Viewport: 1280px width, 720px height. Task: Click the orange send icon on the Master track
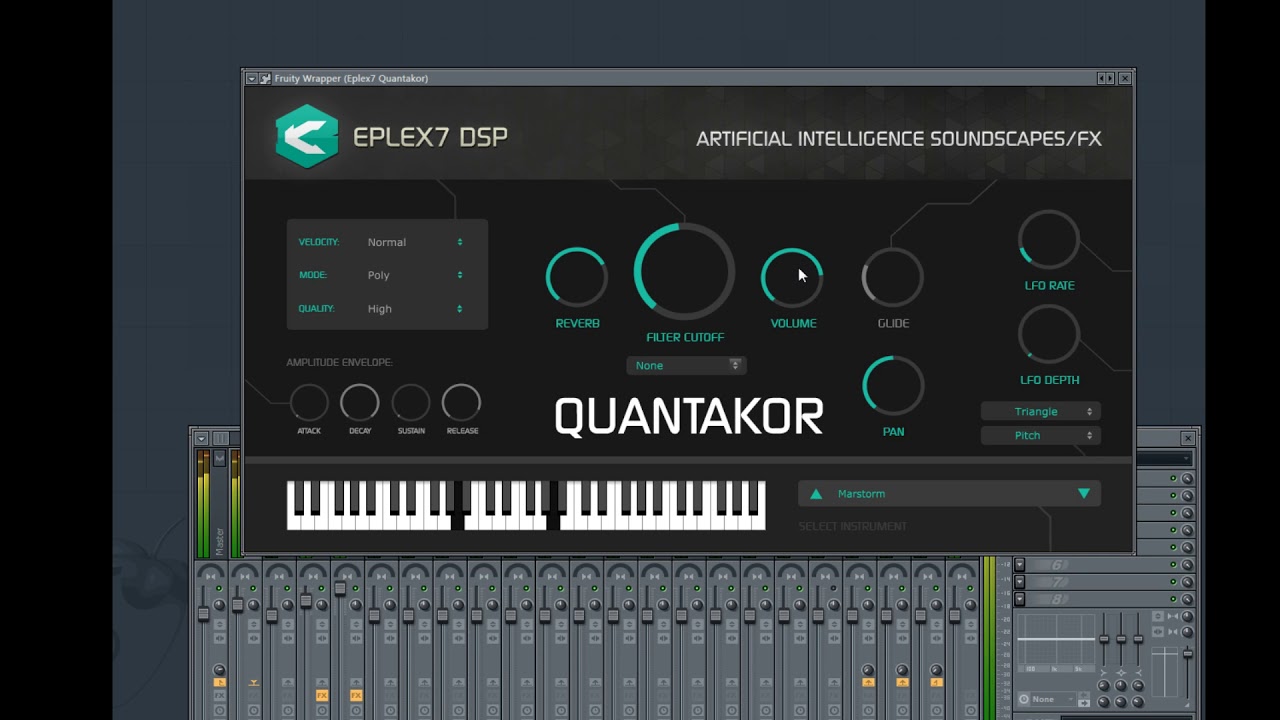pos(219,682)
